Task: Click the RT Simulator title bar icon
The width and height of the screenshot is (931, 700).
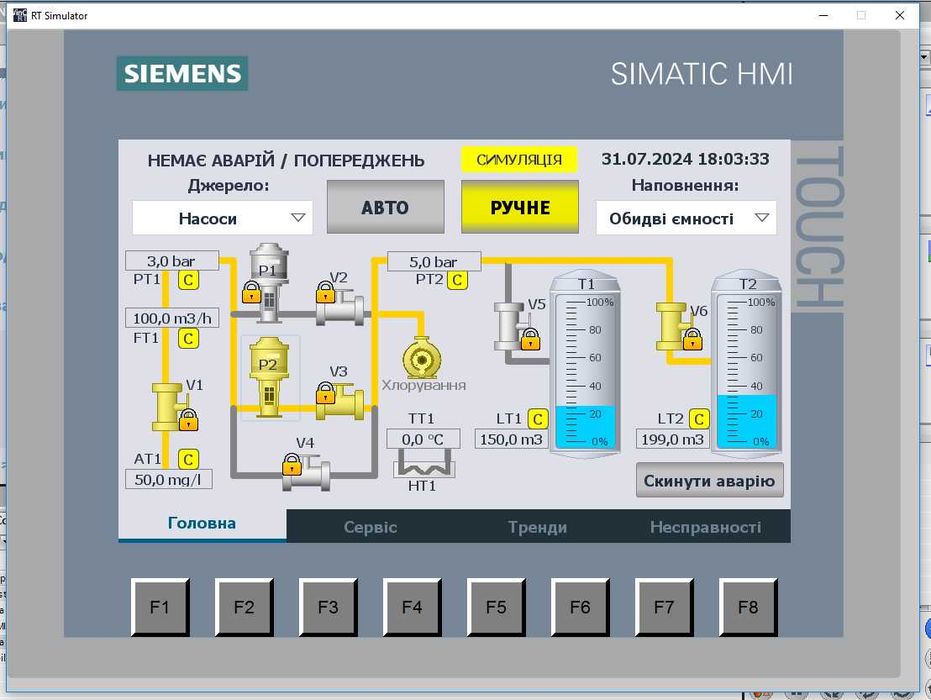Action: (x=20, y=15)
